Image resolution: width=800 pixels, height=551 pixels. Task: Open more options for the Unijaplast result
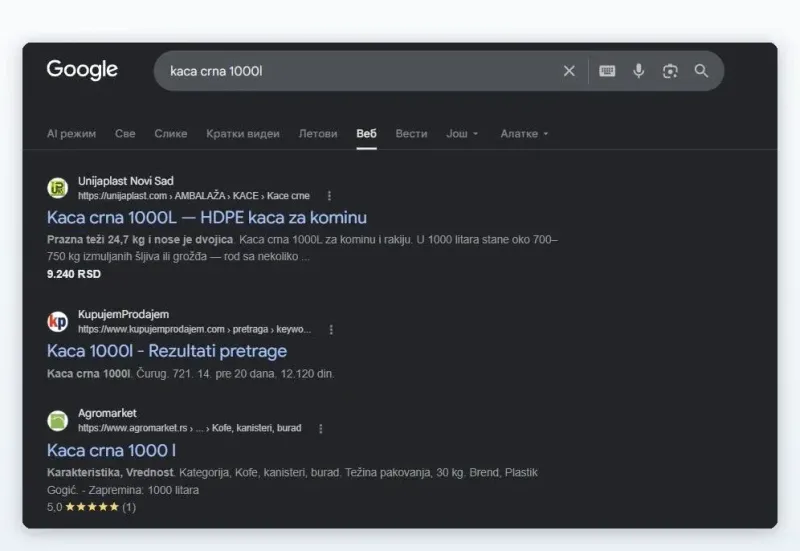point(329,195)
